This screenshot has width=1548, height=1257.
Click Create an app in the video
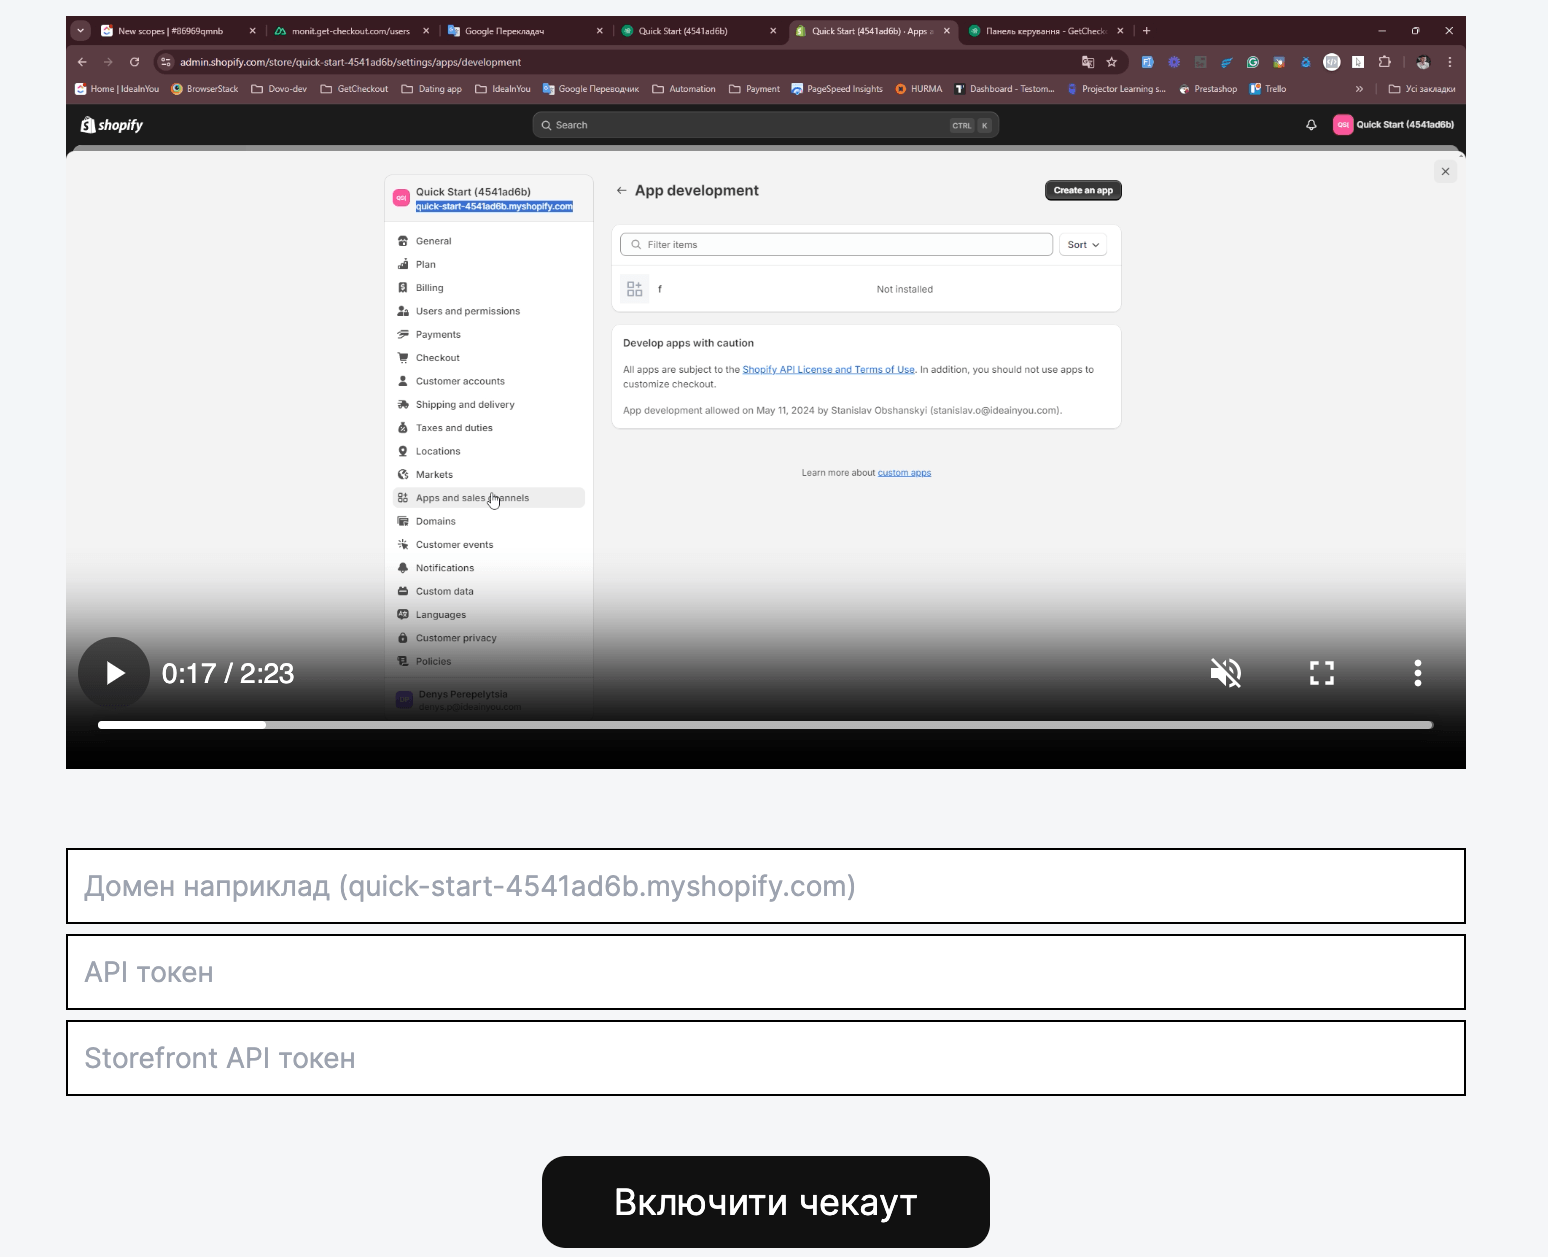(1083, 190)
